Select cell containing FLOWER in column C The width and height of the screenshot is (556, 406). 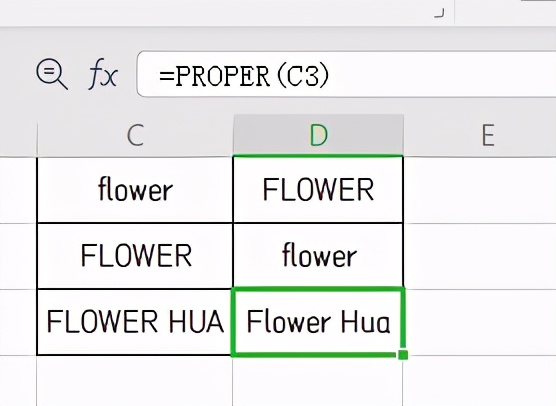[135, 256]
